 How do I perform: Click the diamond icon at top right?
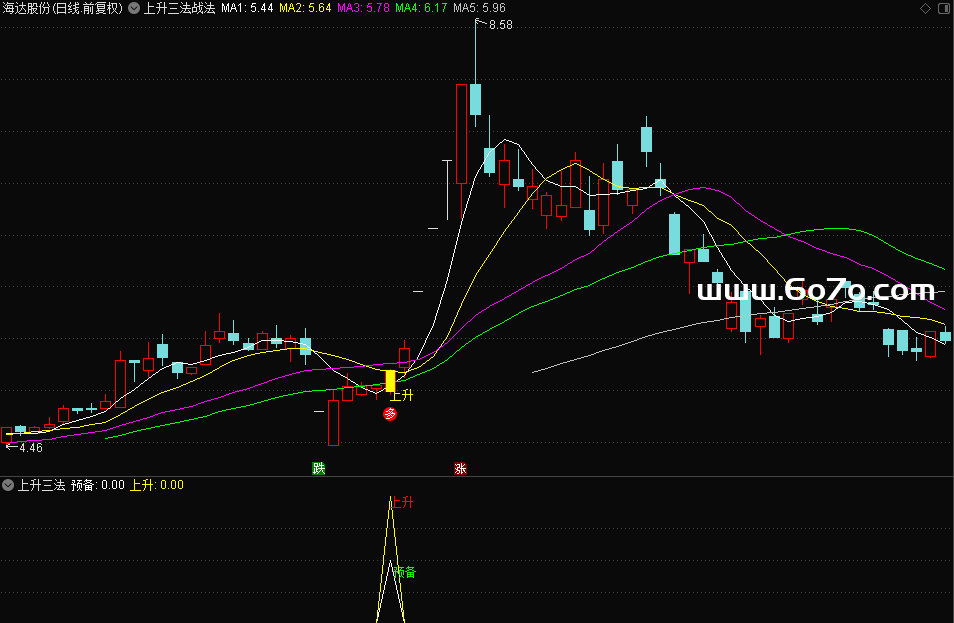[925, 9]
